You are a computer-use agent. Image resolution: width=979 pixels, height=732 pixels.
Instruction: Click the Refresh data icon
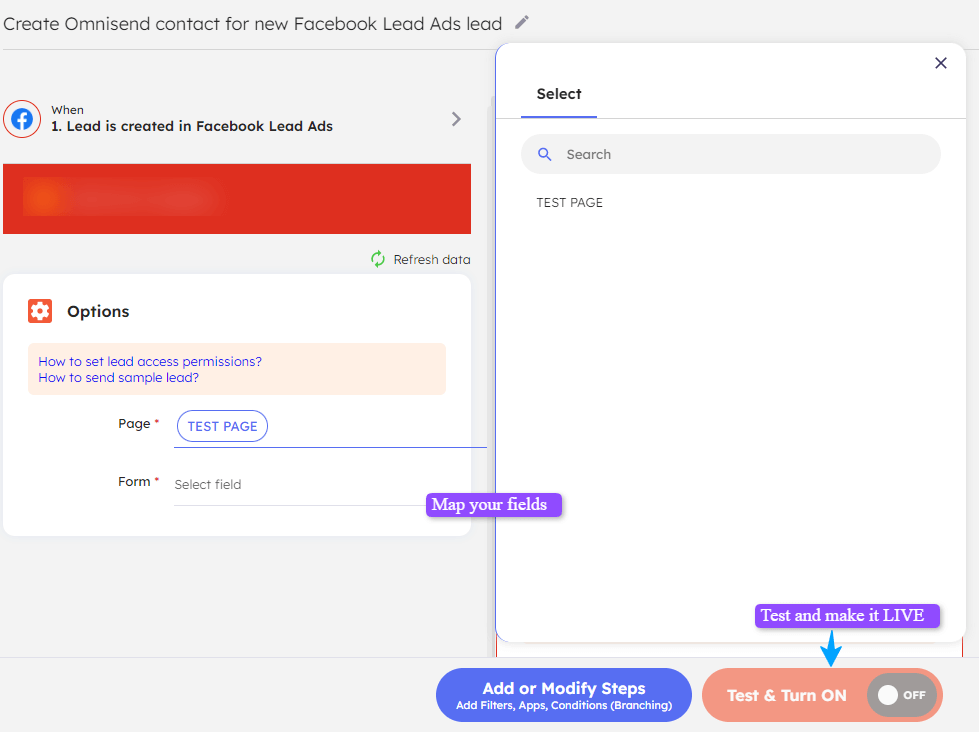377,259
